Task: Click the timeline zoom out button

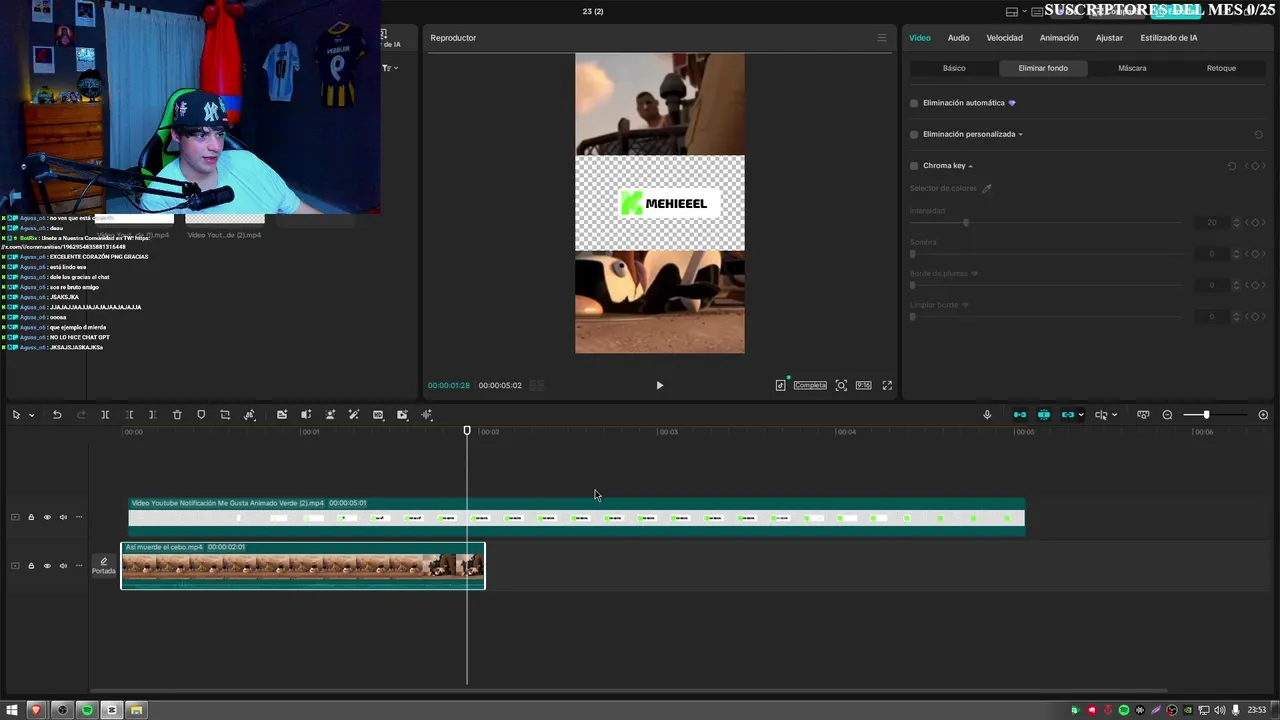Action: point(1167,415)
